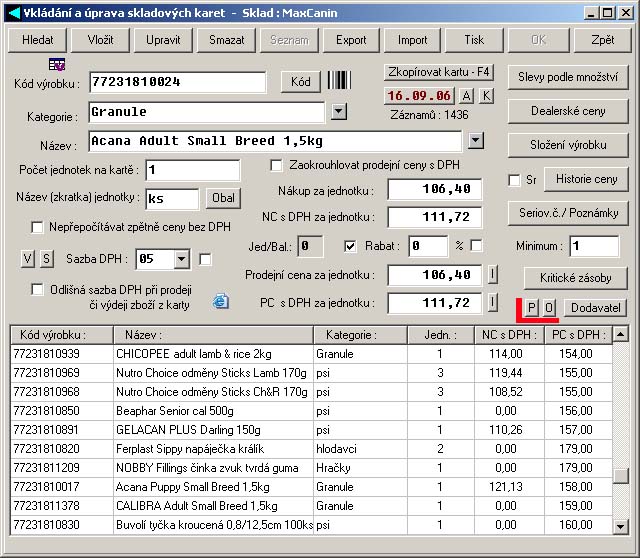Click the P button left of Dodavatel
The image size is (640, 558).
pos(533,308)
